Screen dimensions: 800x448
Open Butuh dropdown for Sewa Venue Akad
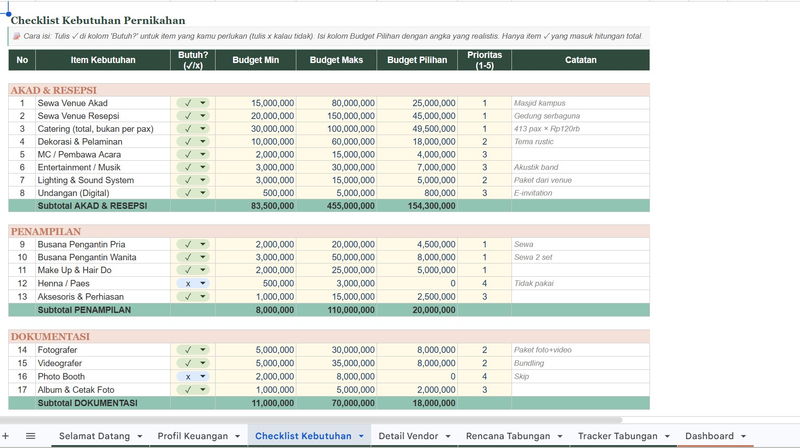click(203, 103)
